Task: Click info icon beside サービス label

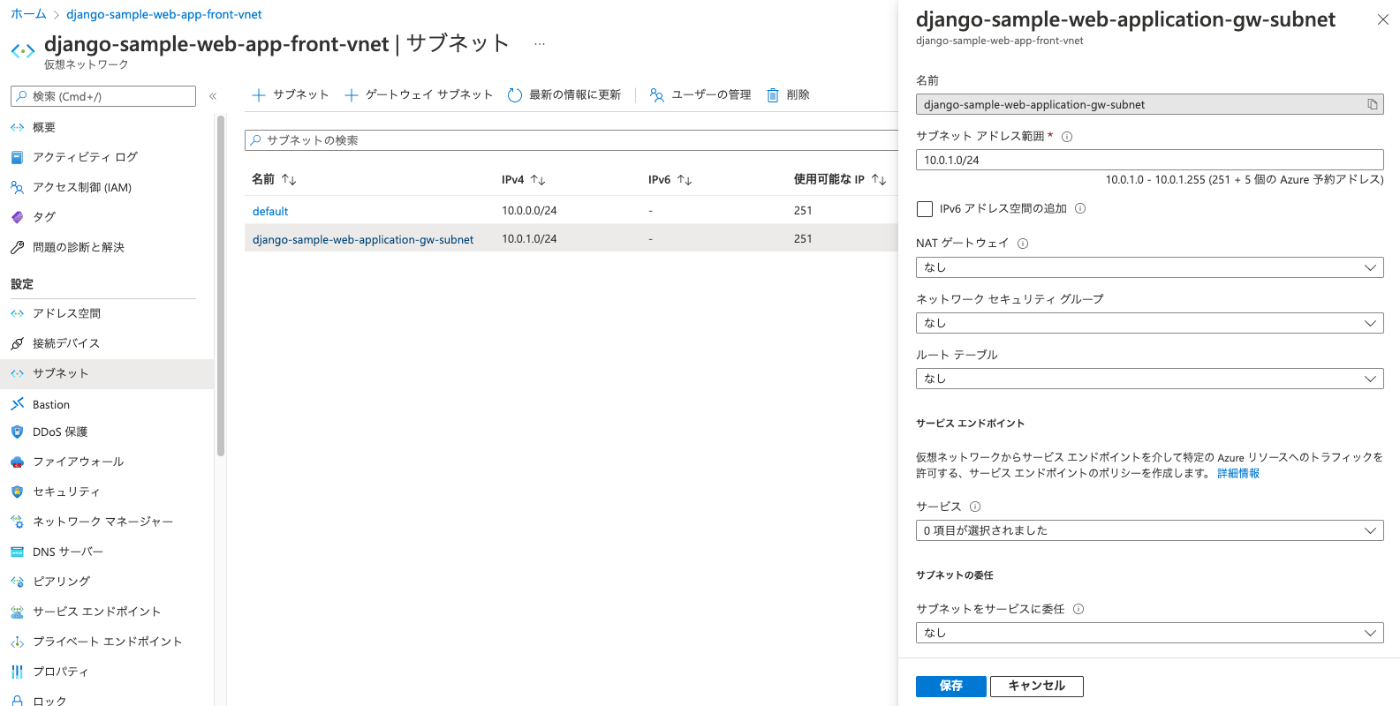Action: point(975,507)
